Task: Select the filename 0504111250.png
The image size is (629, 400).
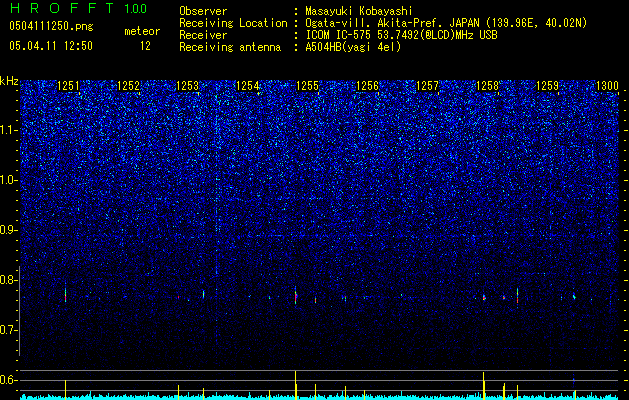Action: (51, 26)
